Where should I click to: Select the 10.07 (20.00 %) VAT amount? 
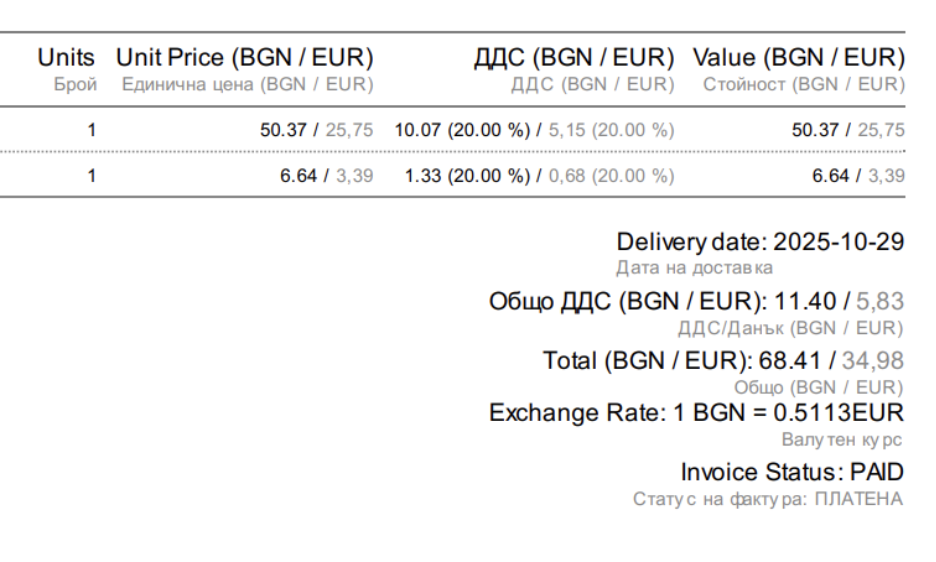pos(465,130)
